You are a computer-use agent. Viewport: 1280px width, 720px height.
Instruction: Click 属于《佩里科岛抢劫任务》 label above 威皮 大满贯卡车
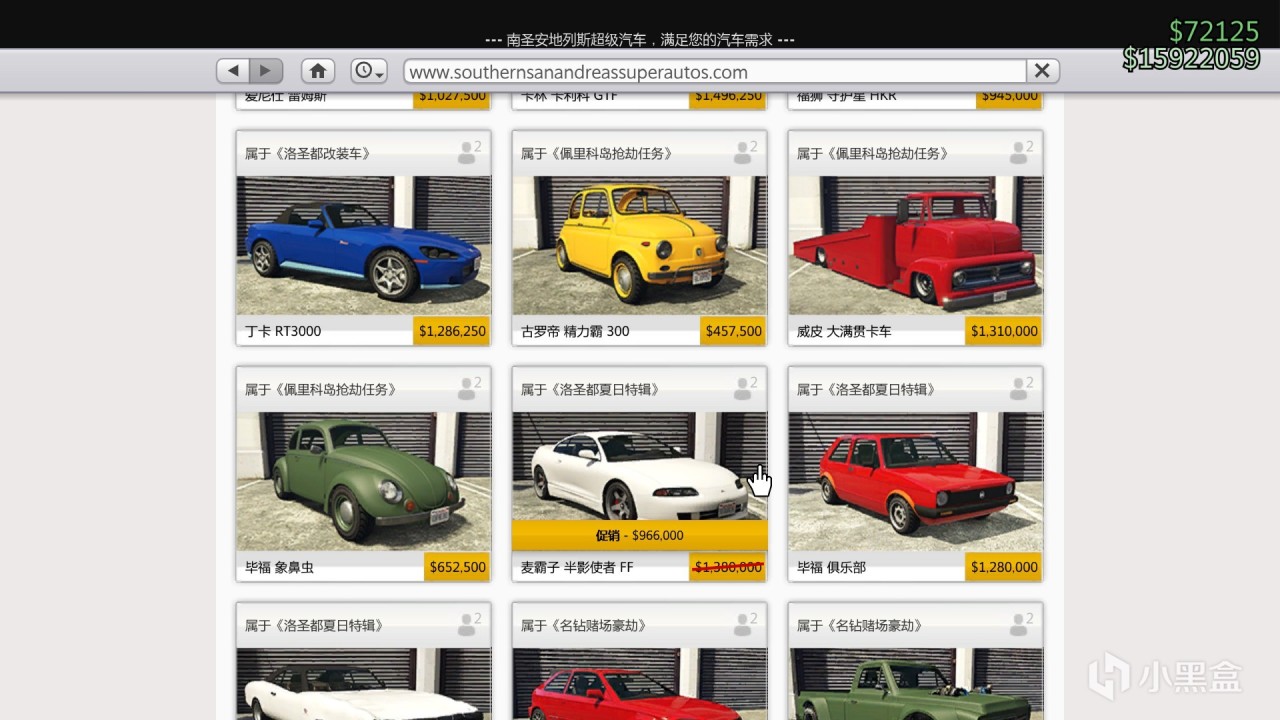(x=873, y=153)
